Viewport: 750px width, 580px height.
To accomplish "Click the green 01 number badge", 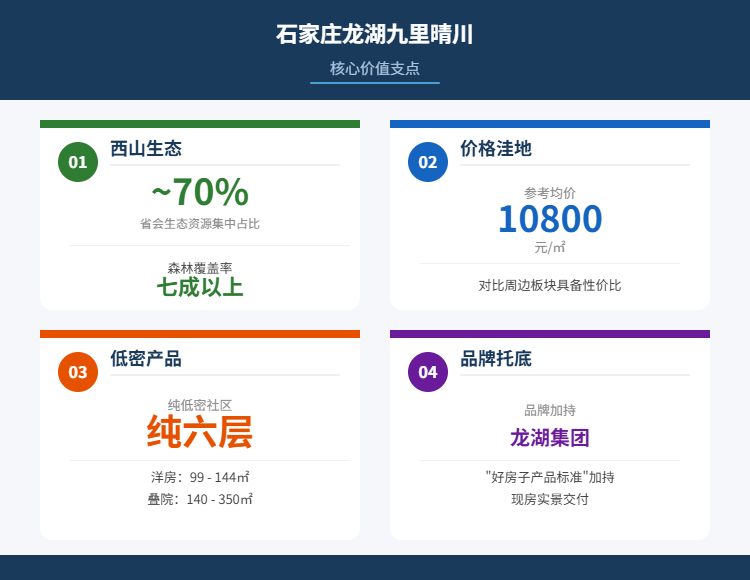I will click(78, 162).
